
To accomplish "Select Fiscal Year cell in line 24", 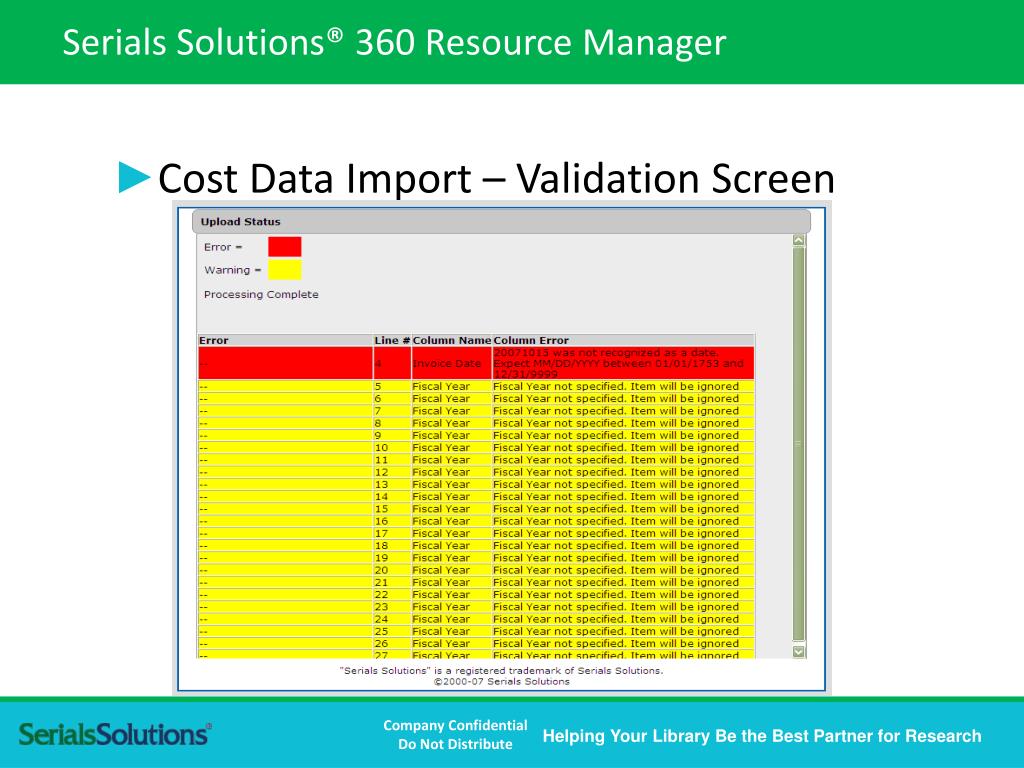I will pos(451,619).
